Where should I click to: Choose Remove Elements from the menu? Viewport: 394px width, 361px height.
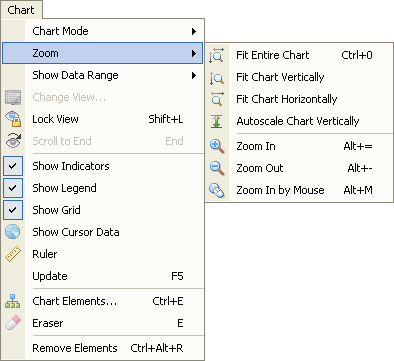tap(103, 348)
